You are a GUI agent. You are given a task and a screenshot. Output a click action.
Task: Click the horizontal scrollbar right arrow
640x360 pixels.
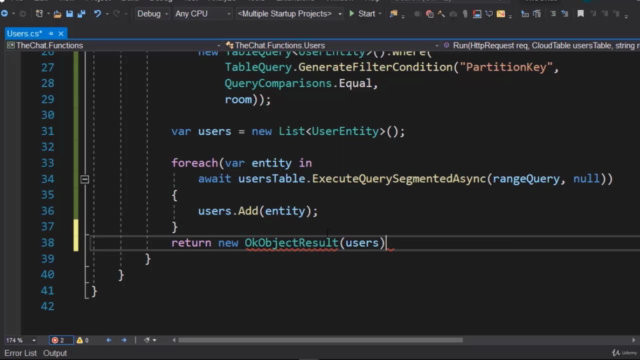coord(633,340)
